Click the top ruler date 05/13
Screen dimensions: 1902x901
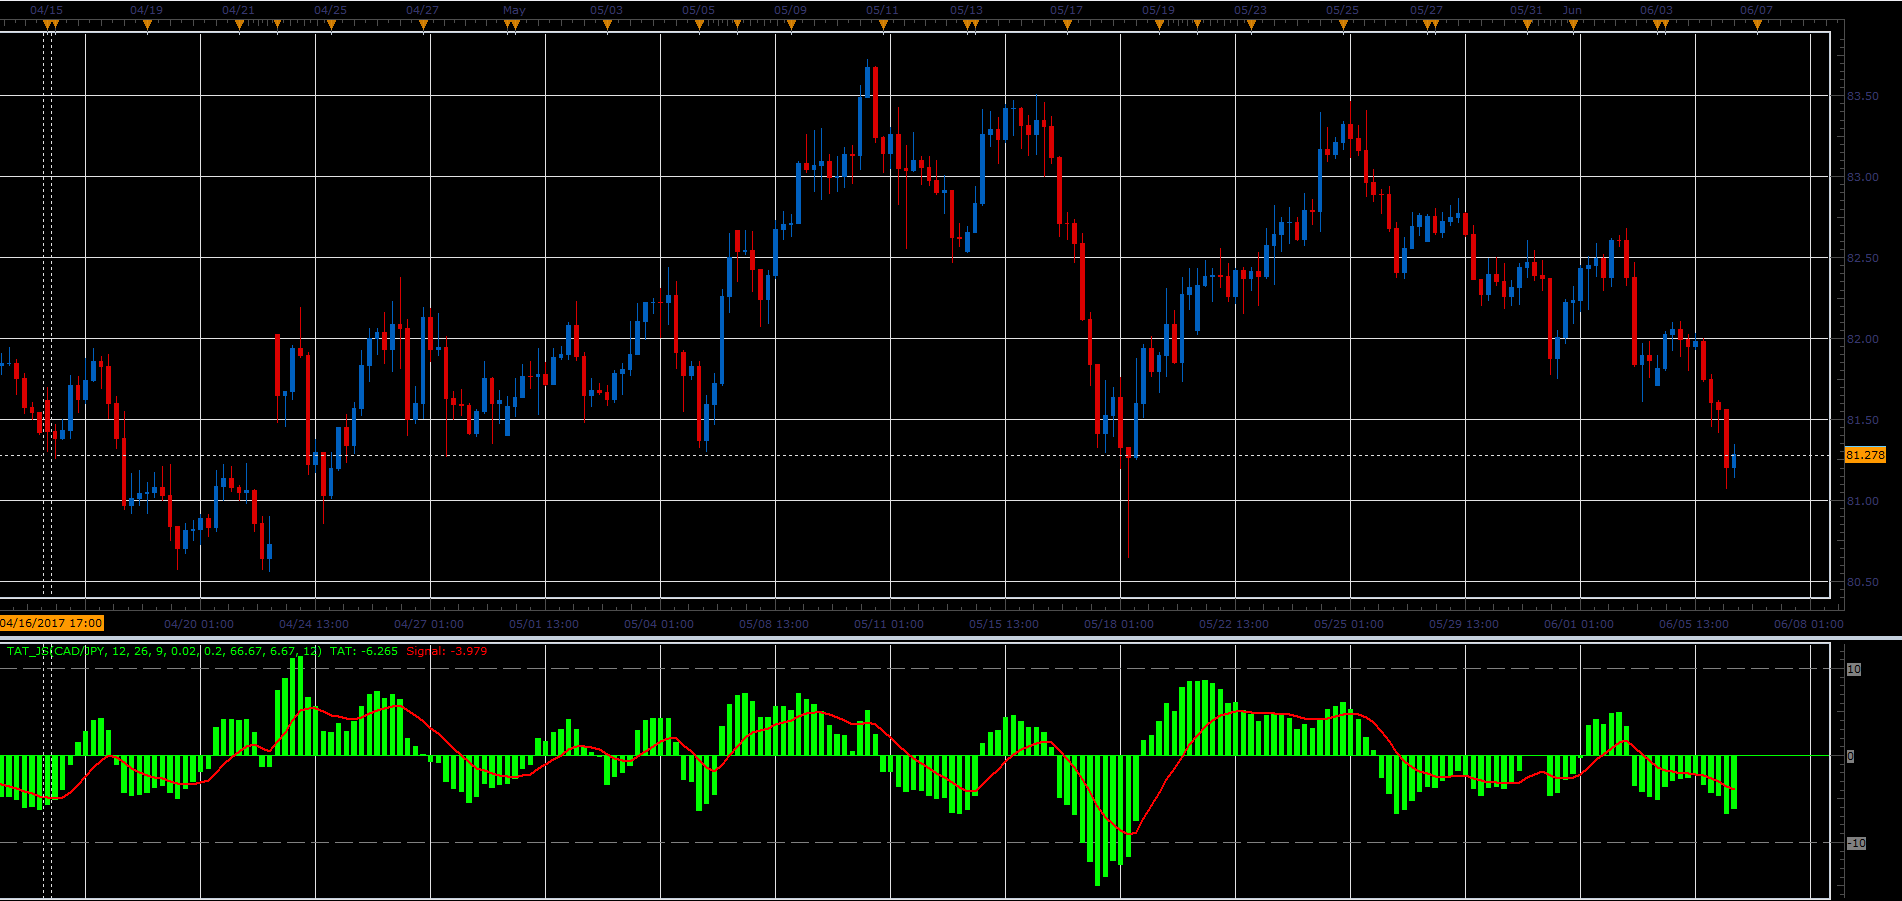[966, 10]
